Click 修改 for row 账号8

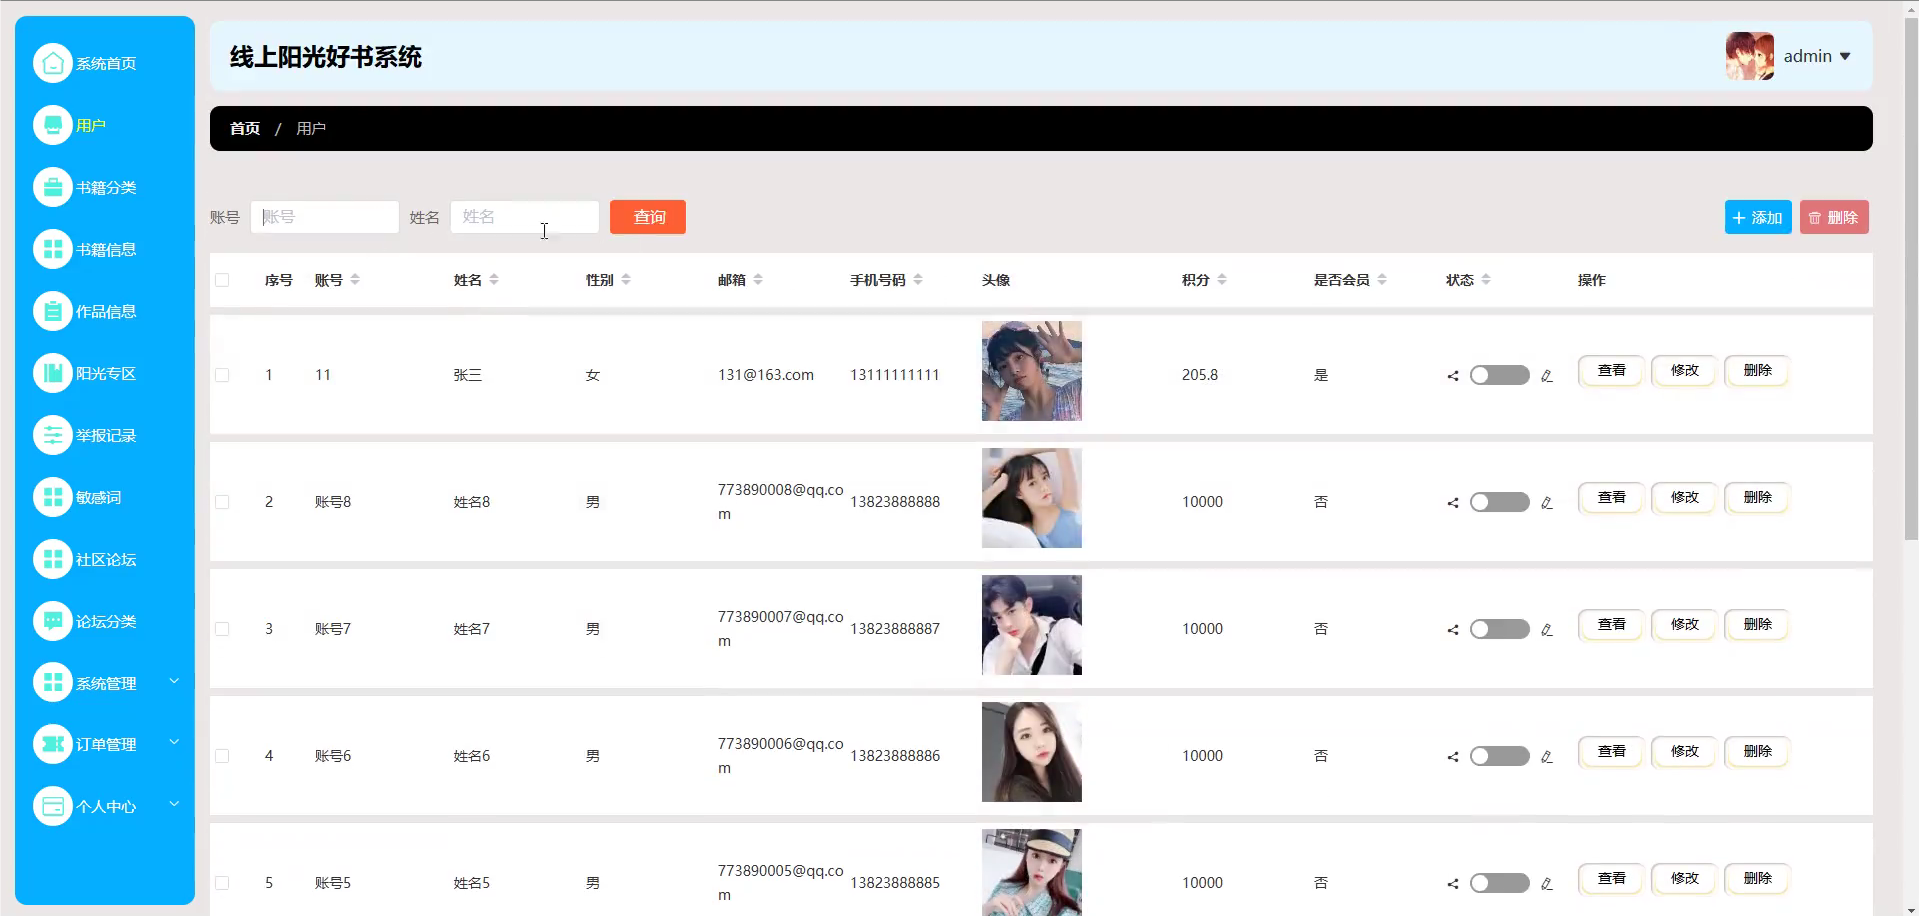tap(1684, 498)
